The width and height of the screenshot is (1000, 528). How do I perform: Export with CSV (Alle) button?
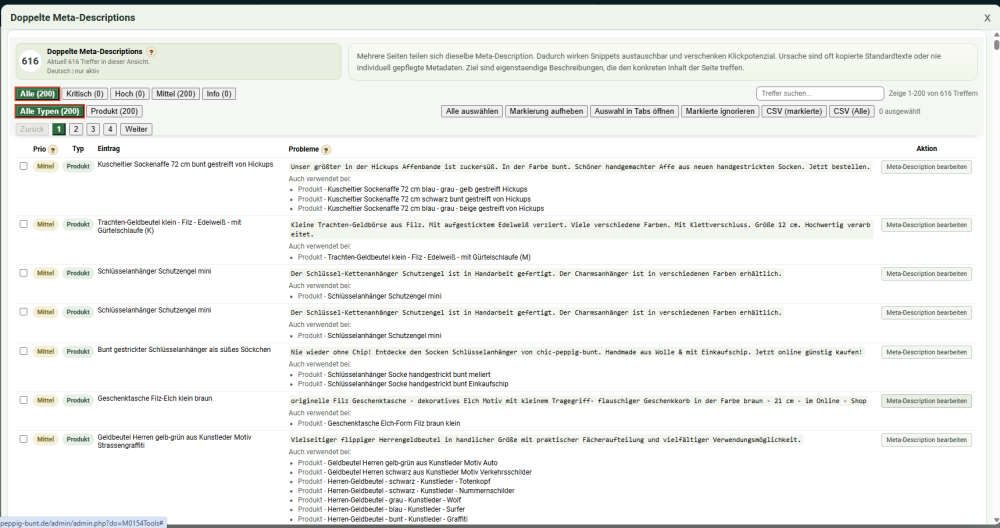pos(851,111)
